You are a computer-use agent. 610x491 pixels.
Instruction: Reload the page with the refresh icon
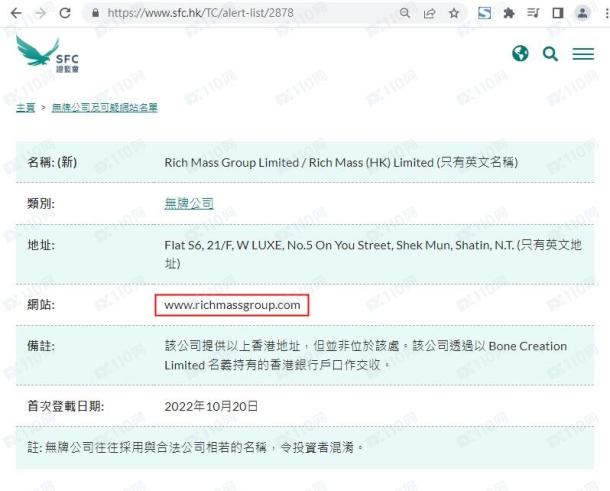coord(65,13)
